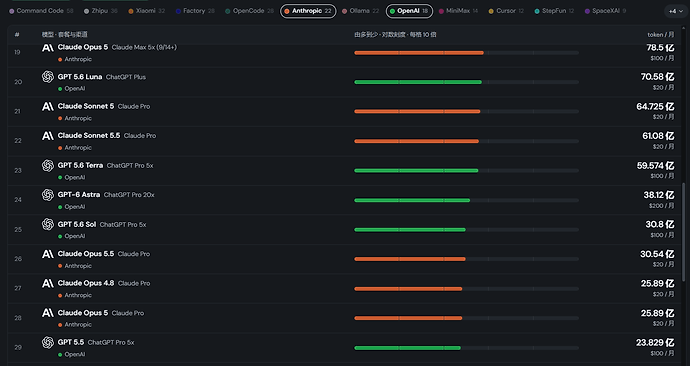Click the OpenAI logo beside GPT 5.6 Terra

click(48, 165)
